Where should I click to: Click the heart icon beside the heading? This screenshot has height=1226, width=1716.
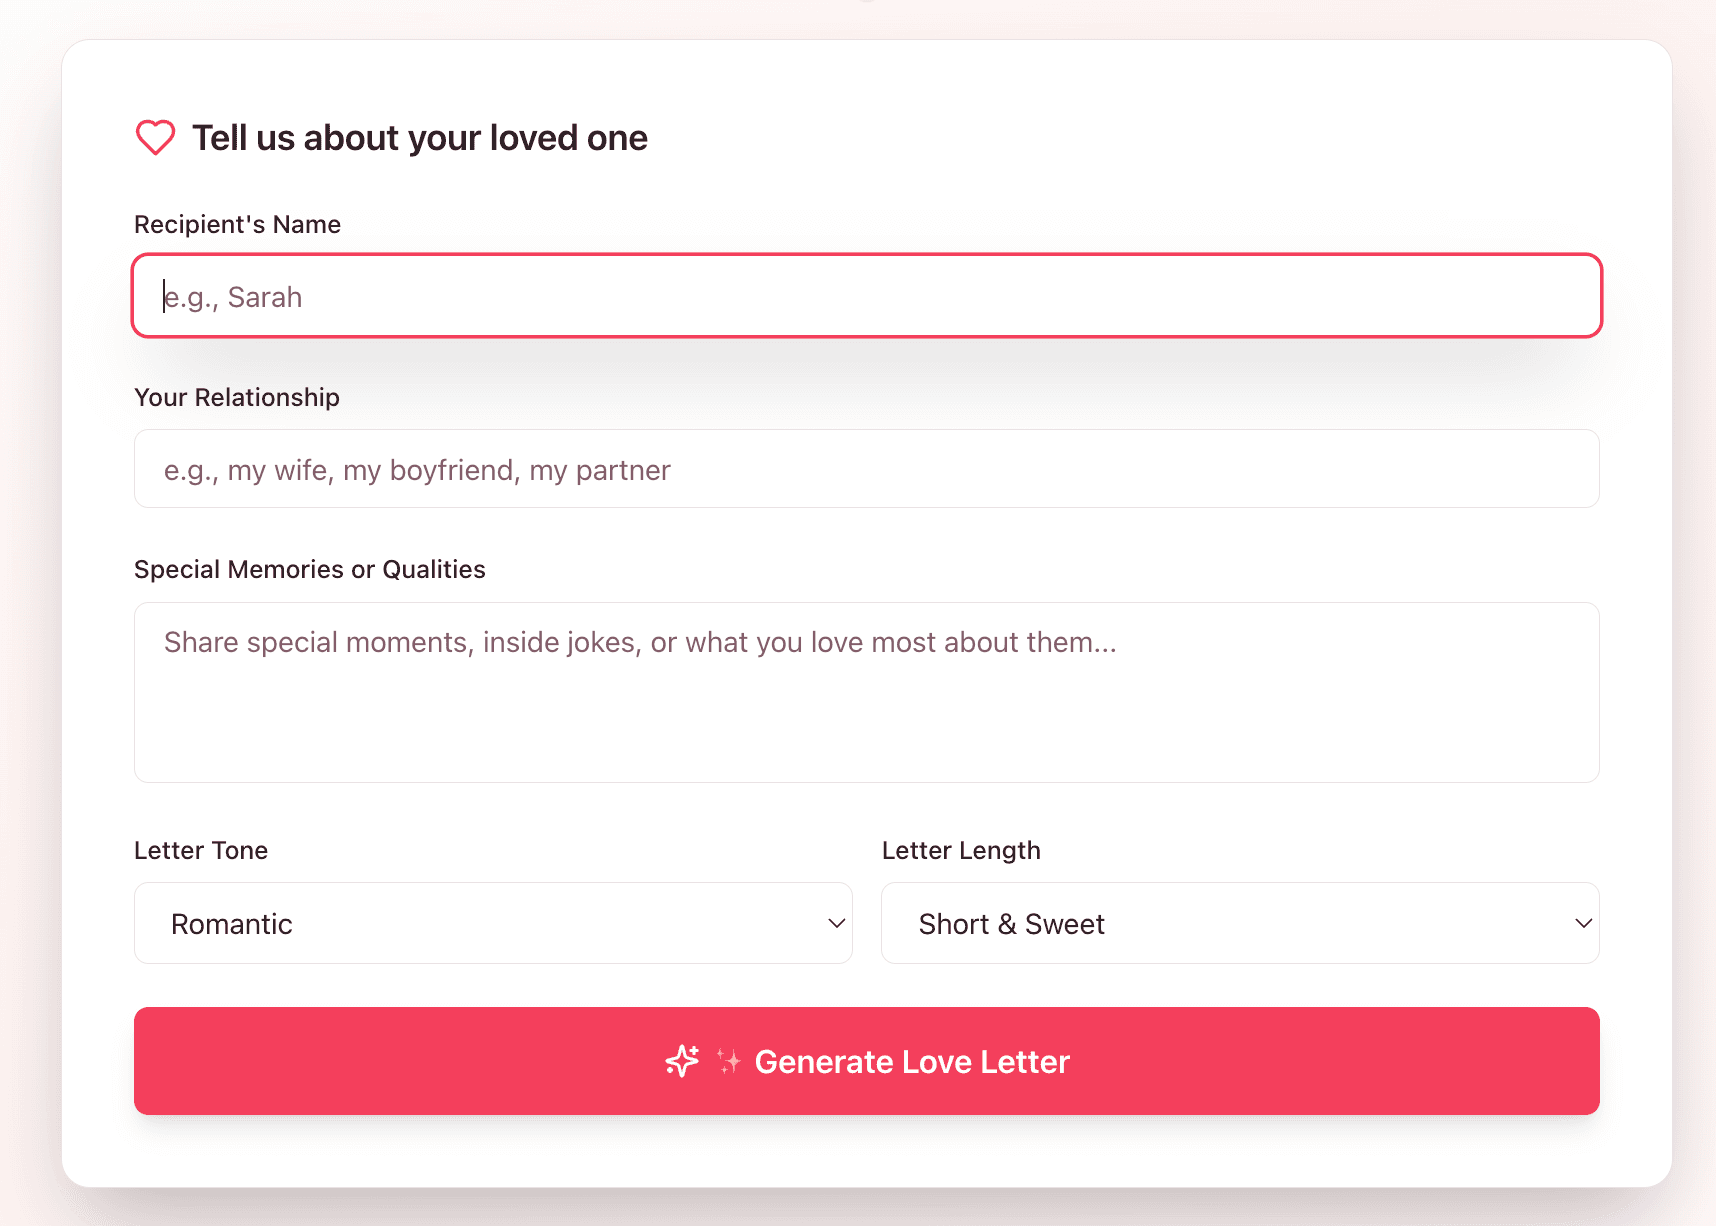click(155, 137)
